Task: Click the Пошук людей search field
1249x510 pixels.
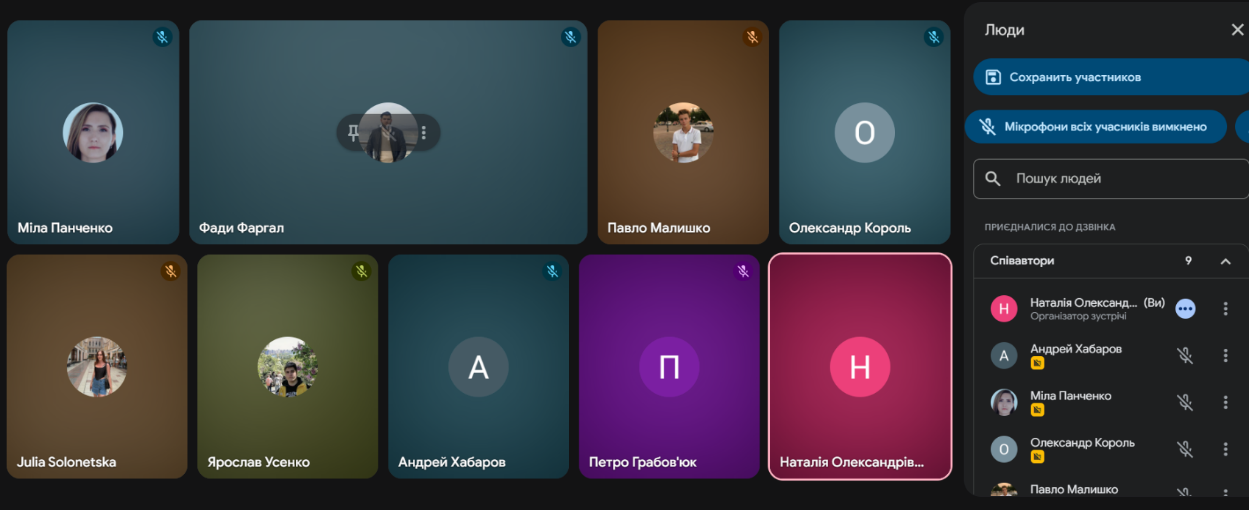Action: tap(1111, 179)
